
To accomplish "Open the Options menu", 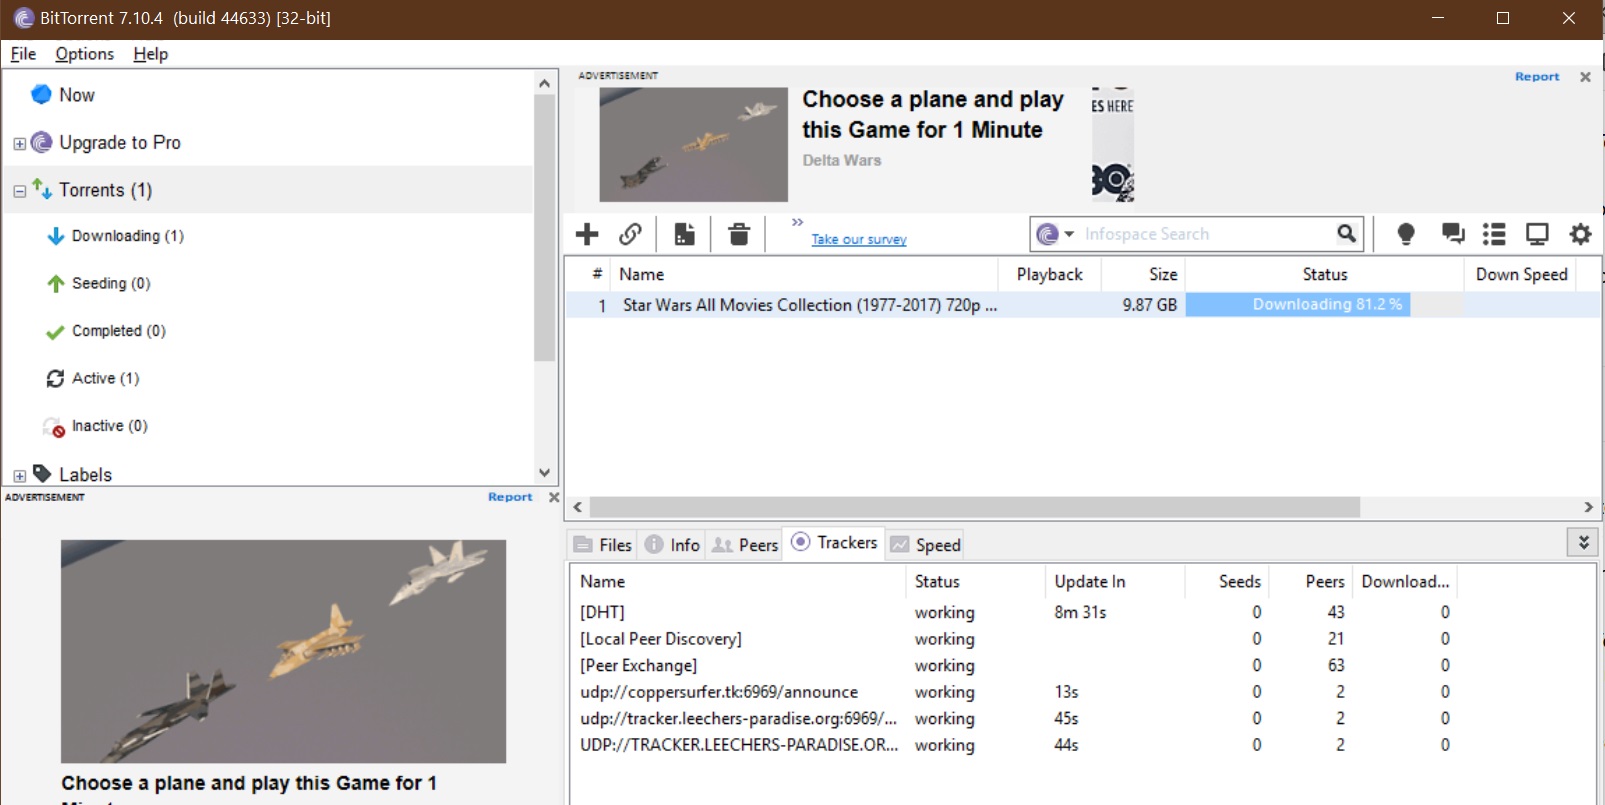I will 84,54.
